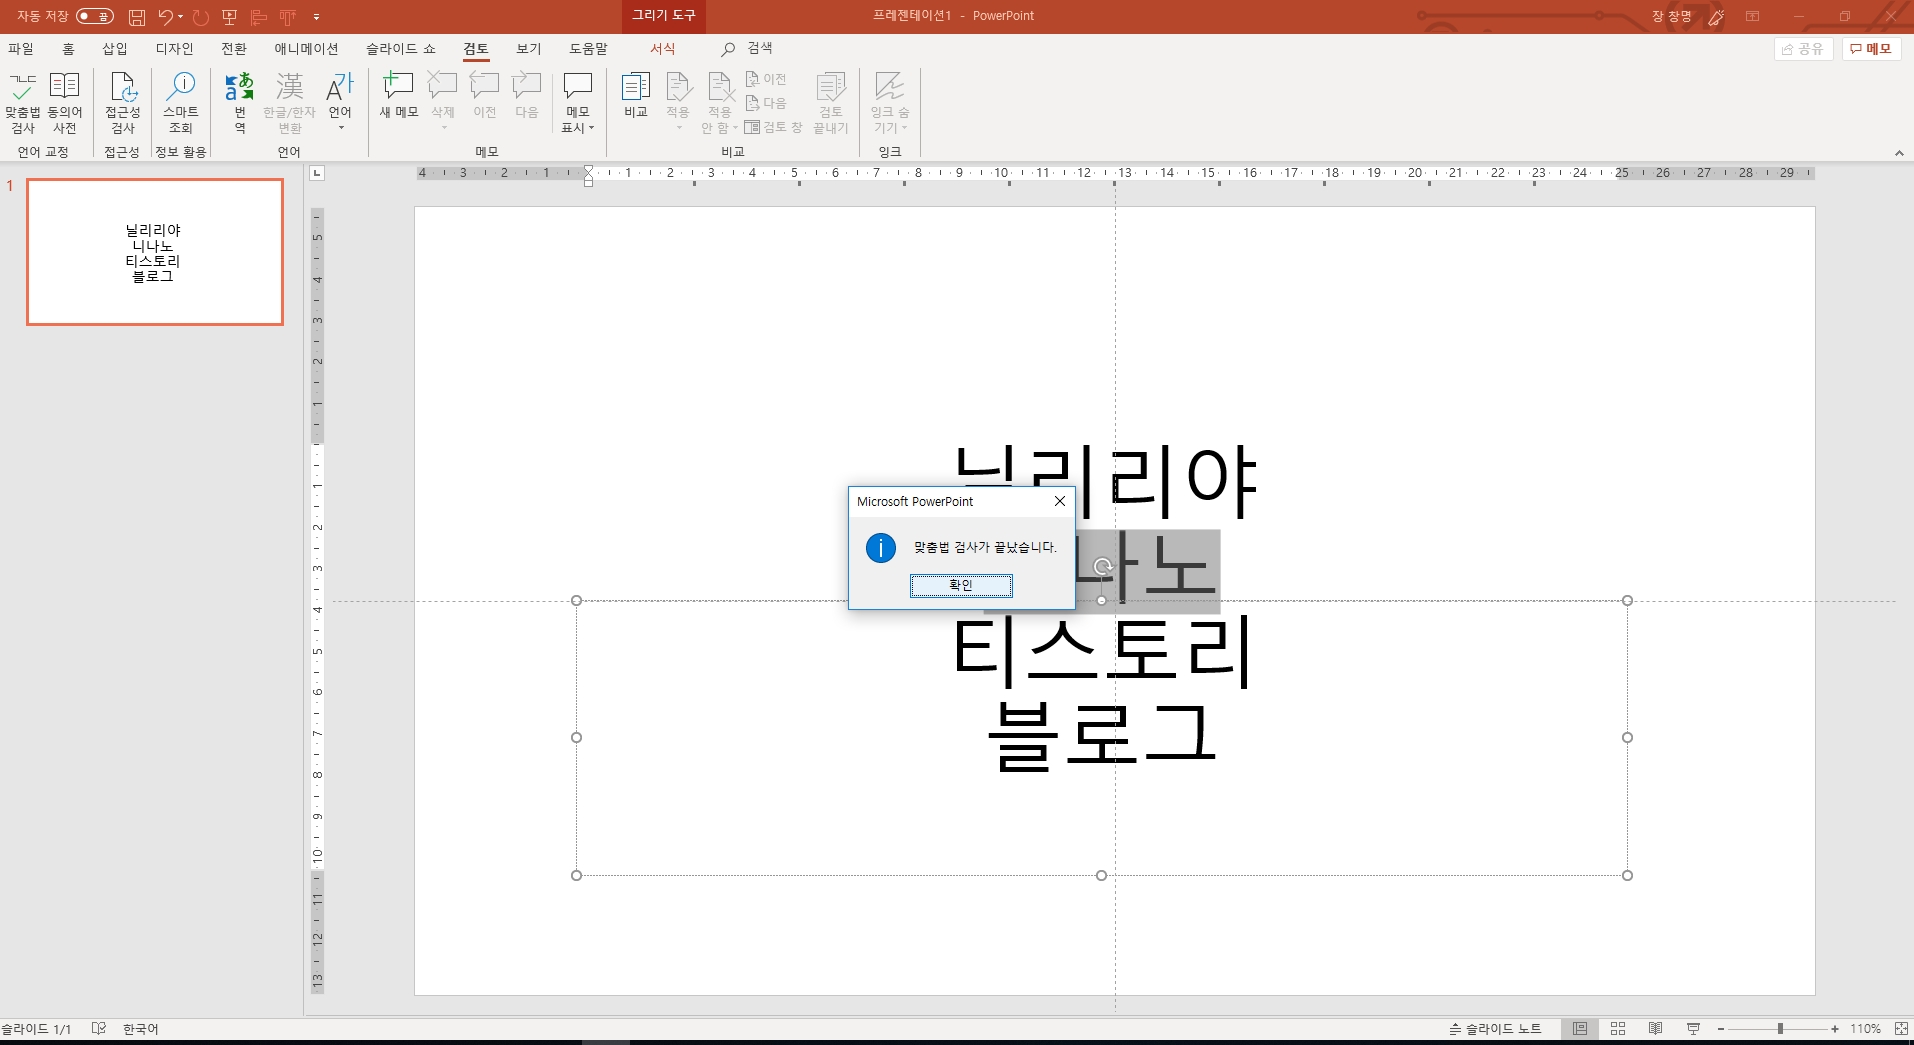This screenshot has height=1045, width=1914.
Task: Open the 파일 file tab
Action: coord(21,48)
